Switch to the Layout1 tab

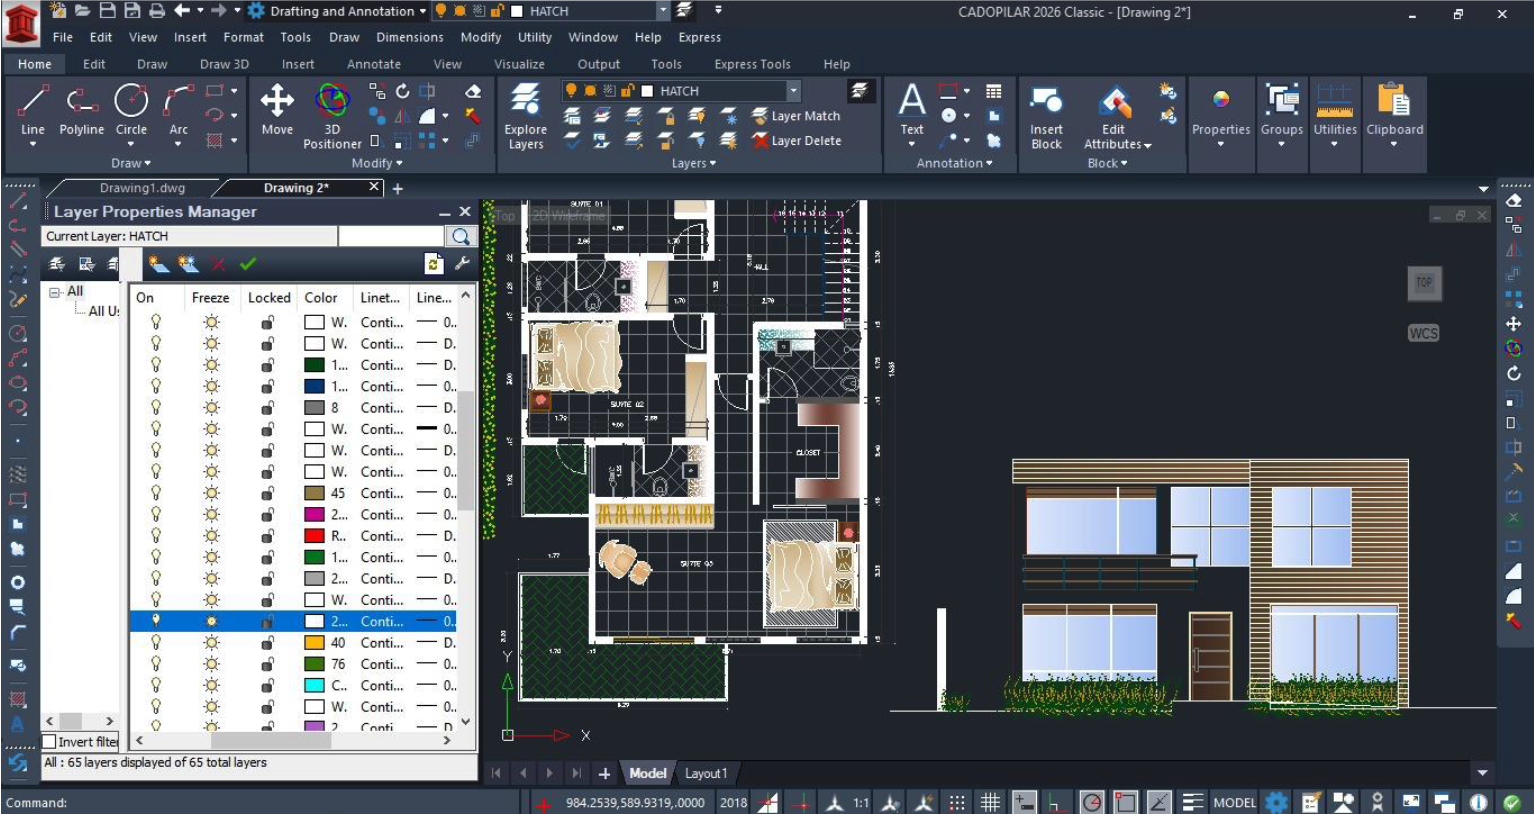coord(705,773)
